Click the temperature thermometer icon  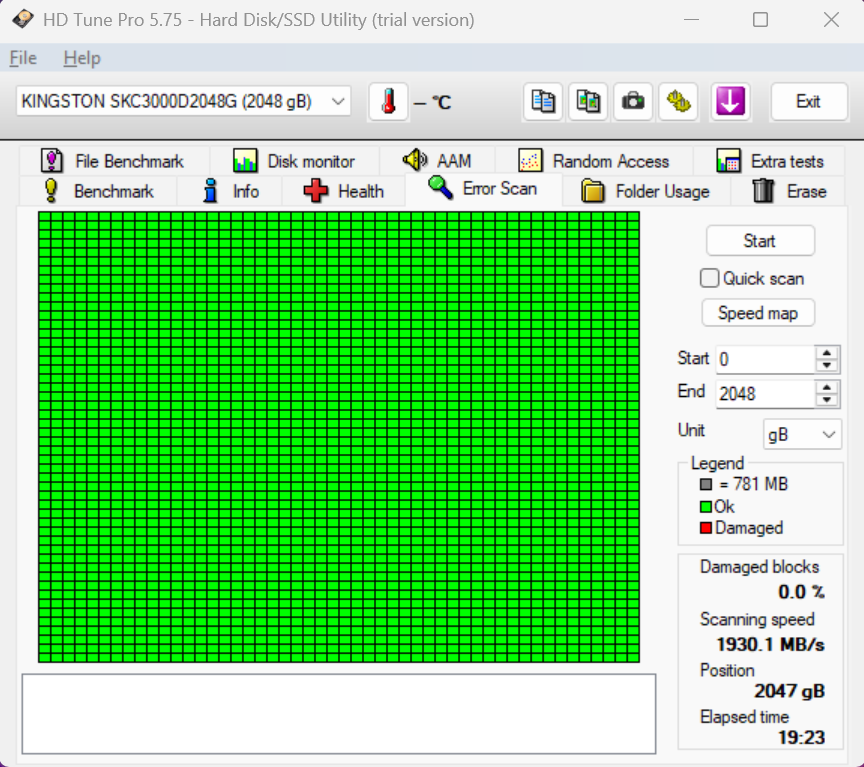[x=388, y=101]
